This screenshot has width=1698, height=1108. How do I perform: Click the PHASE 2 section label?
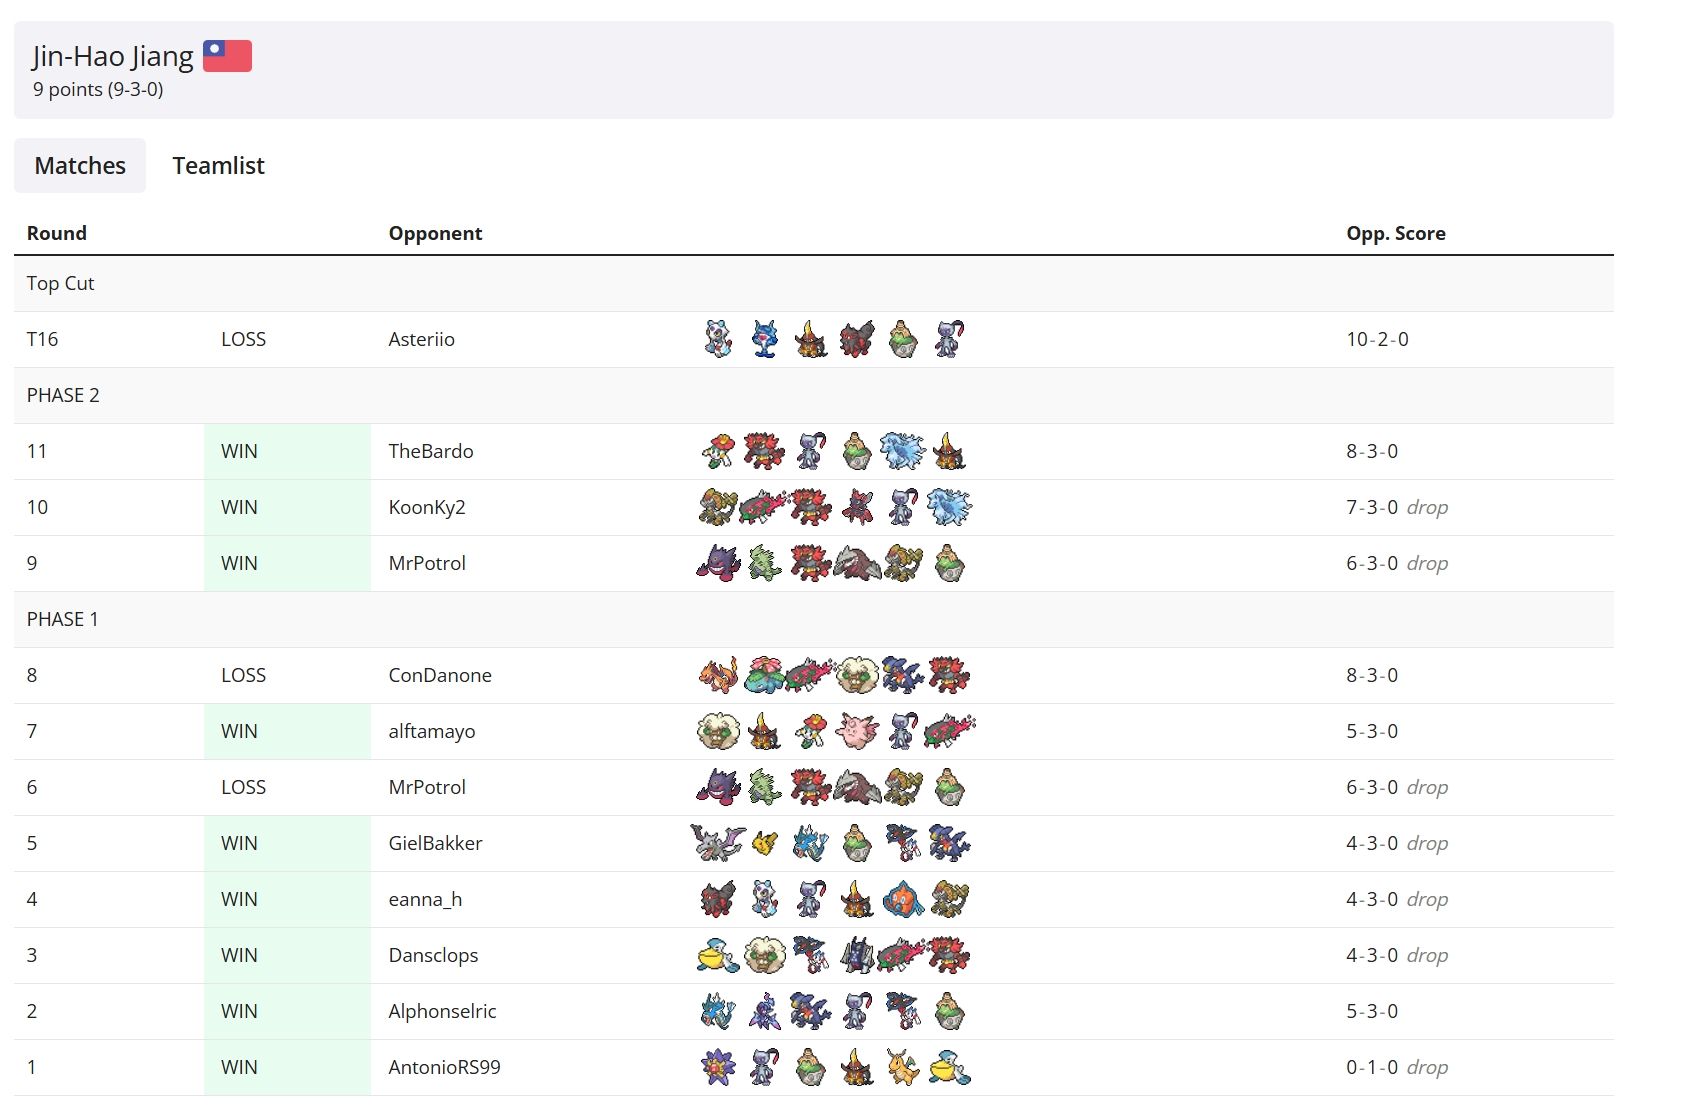pos(63,395)
